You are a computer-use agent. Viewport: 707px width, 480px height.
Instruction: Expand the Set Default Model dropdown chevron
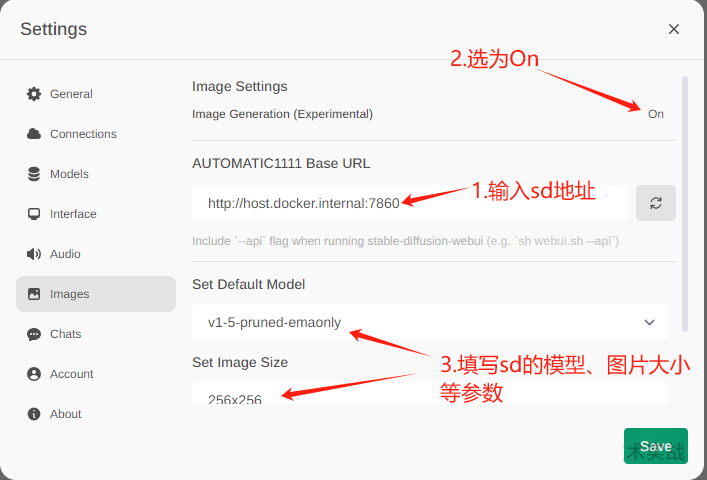click(x=649, y=322)
